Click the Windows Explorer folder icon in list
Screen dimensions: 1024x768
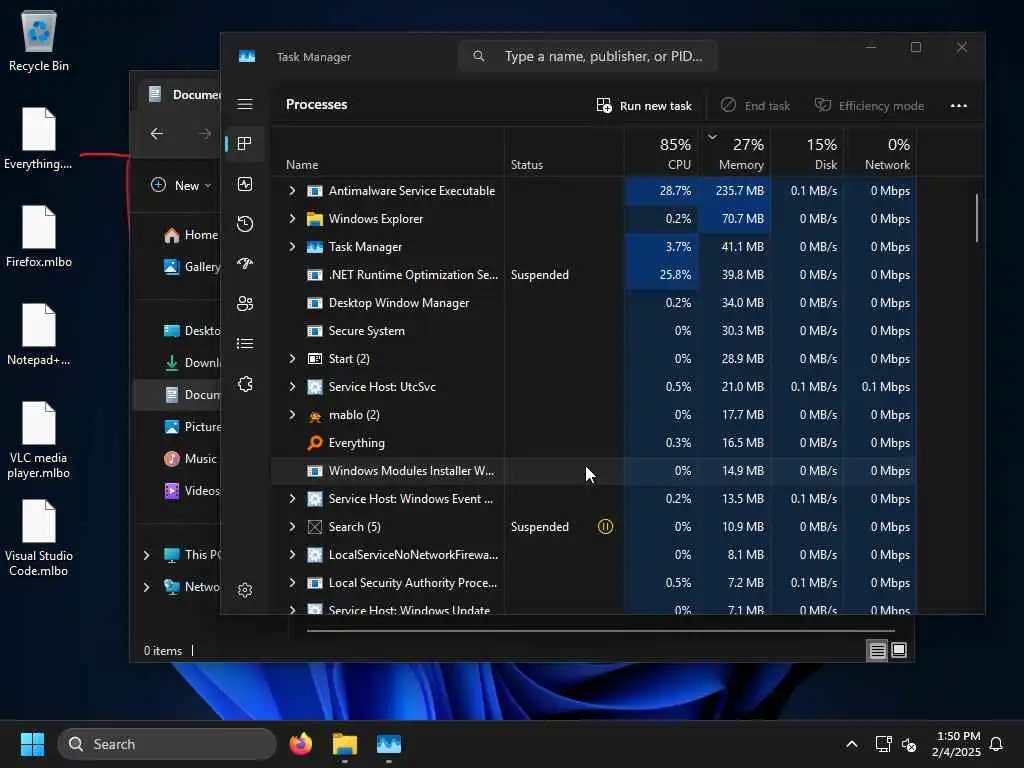click(x=315, y=219)
